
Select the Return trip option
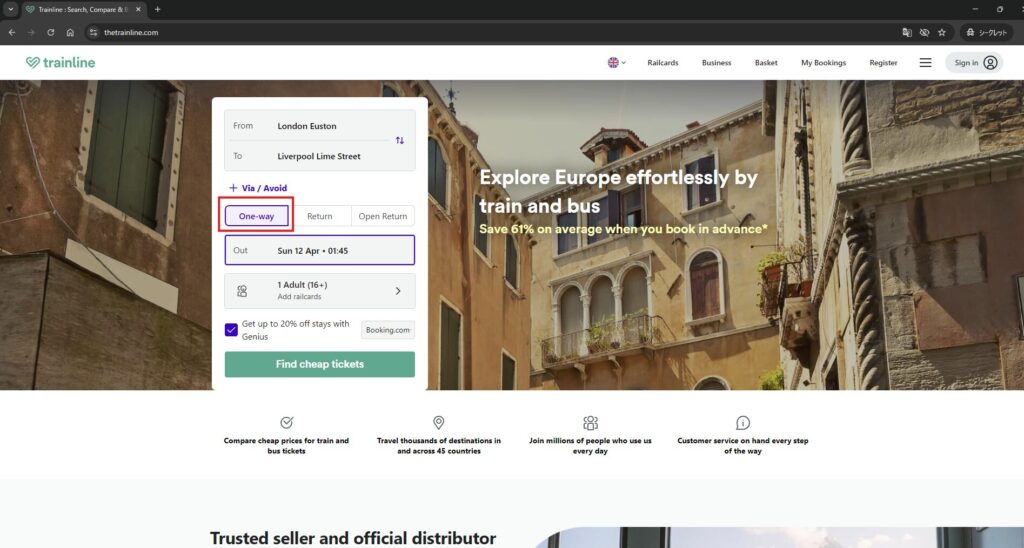[320, 216]
